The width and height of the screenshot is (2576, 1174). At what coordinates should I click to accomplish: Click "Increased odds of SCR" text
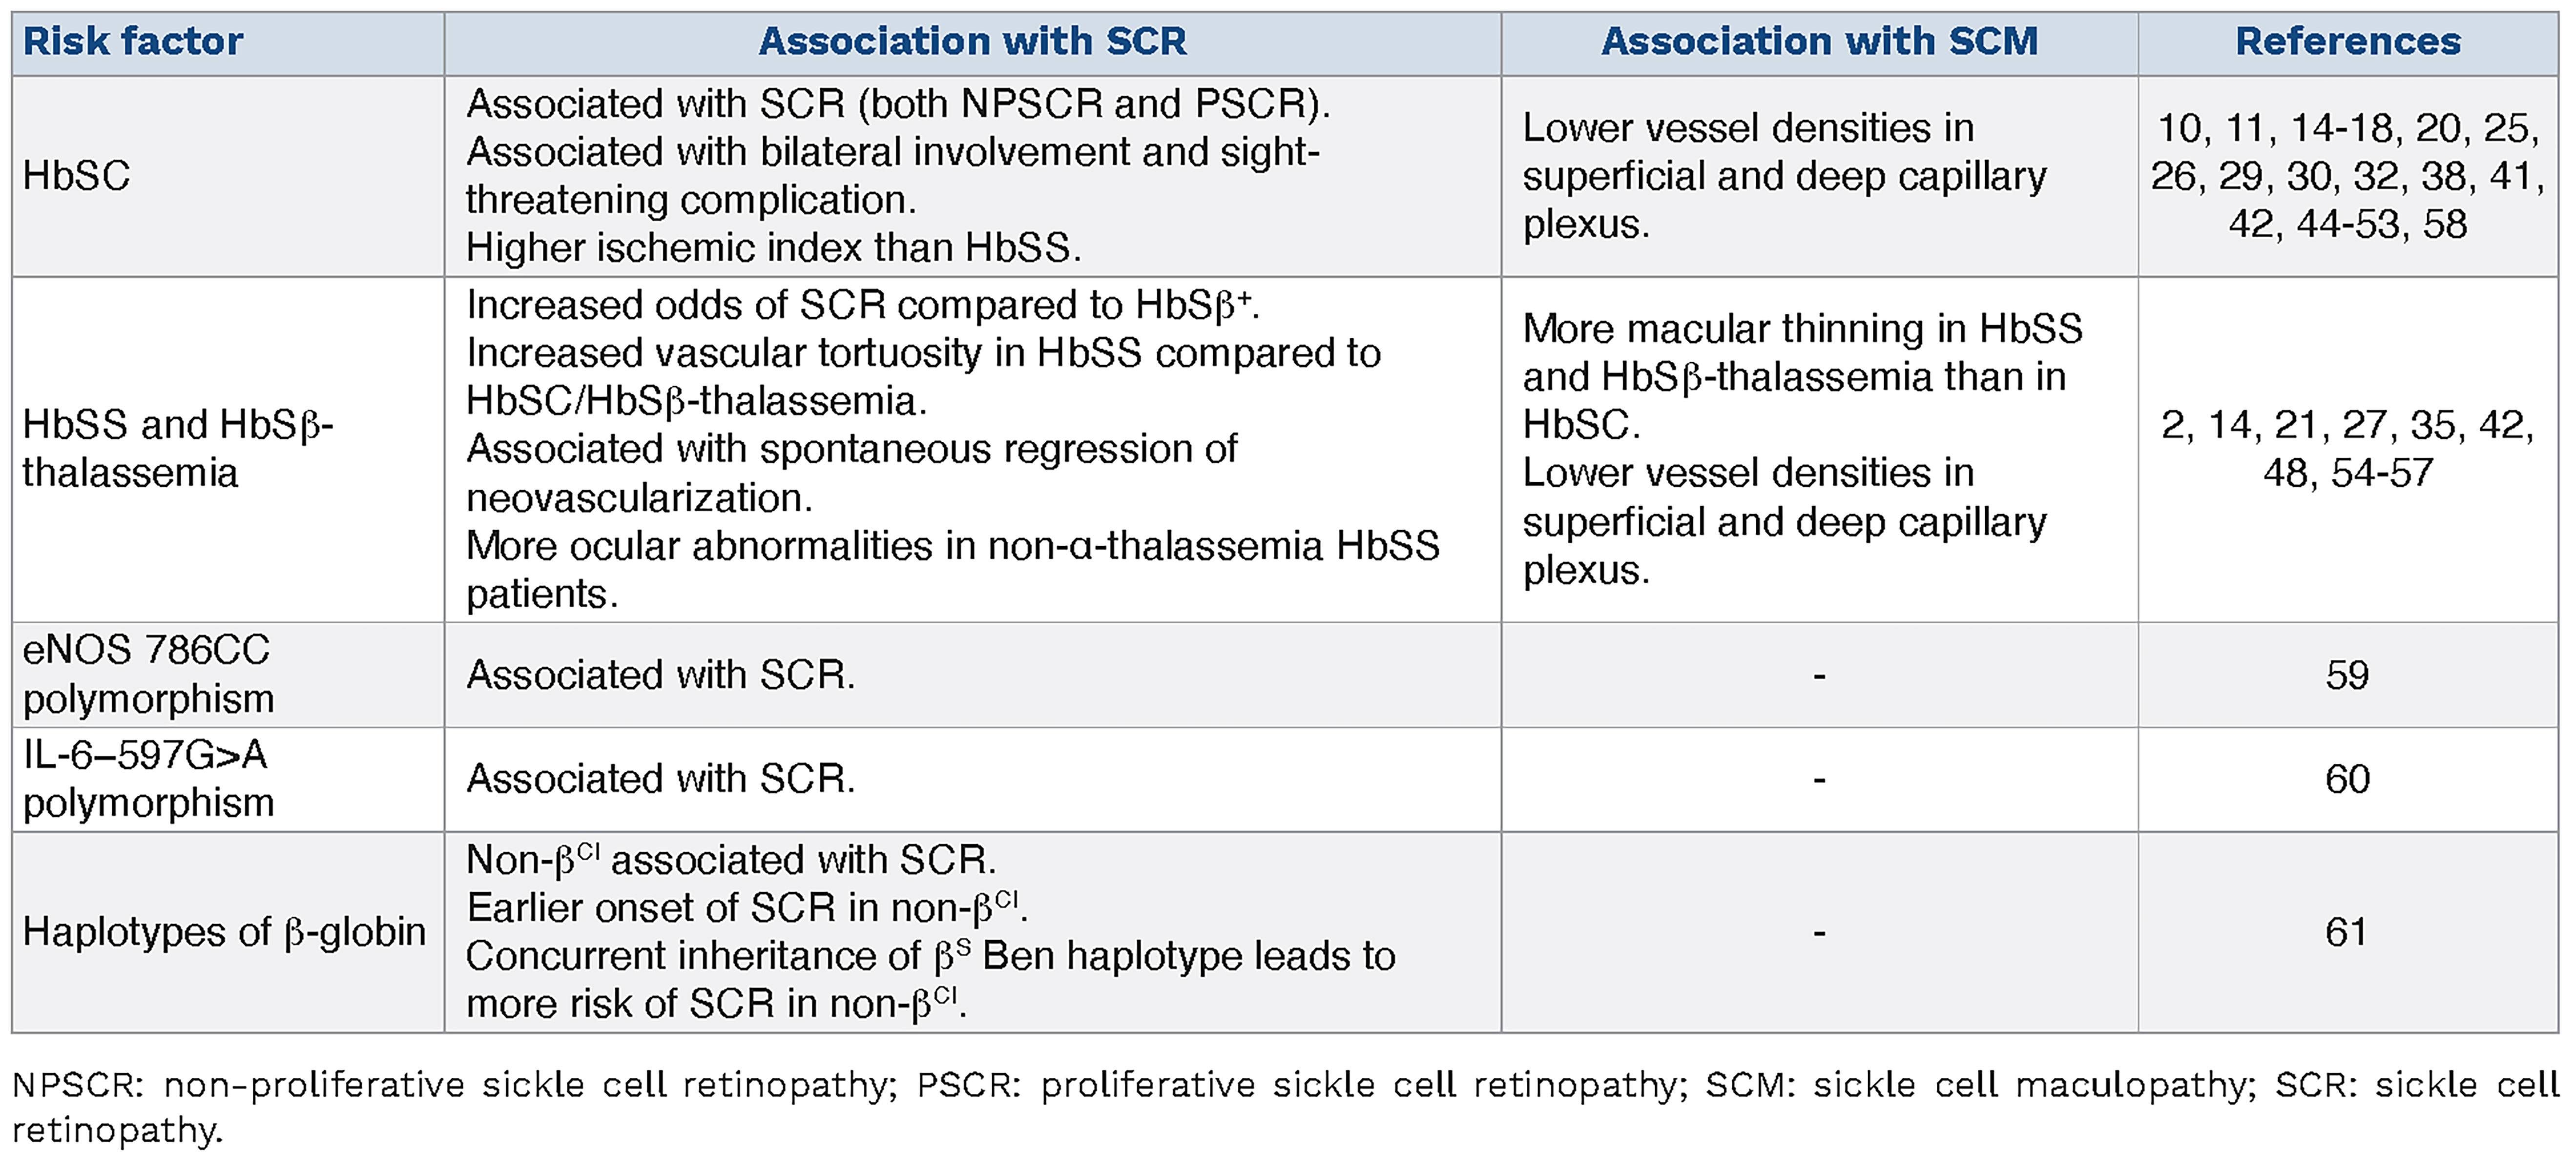click(861, 305)
